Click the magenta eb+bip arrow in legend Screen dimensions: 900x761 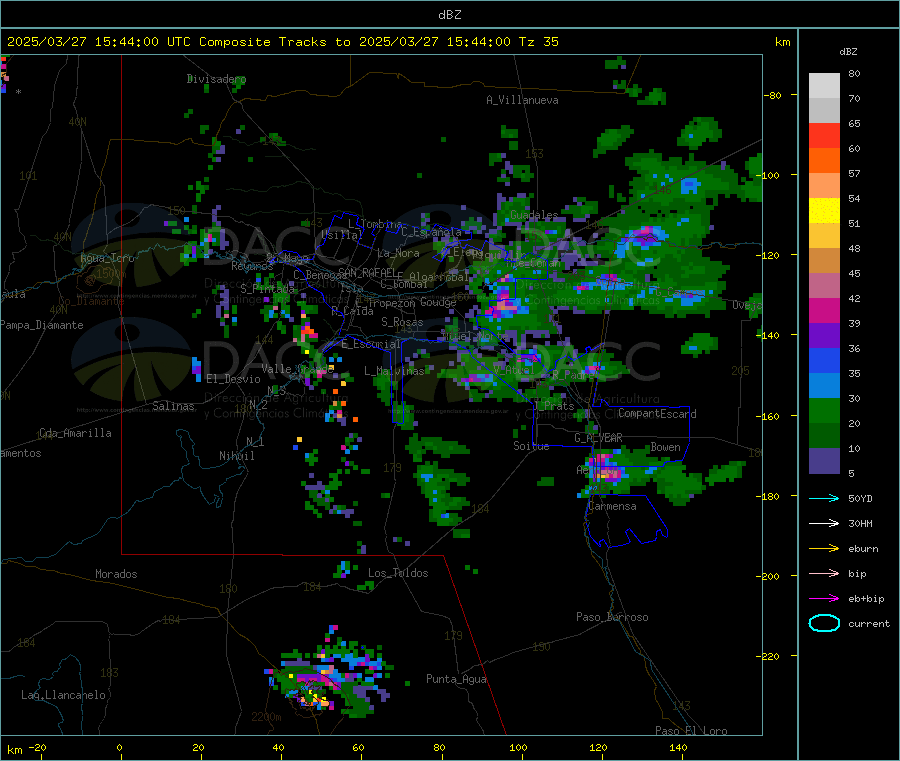coord(824,598)
